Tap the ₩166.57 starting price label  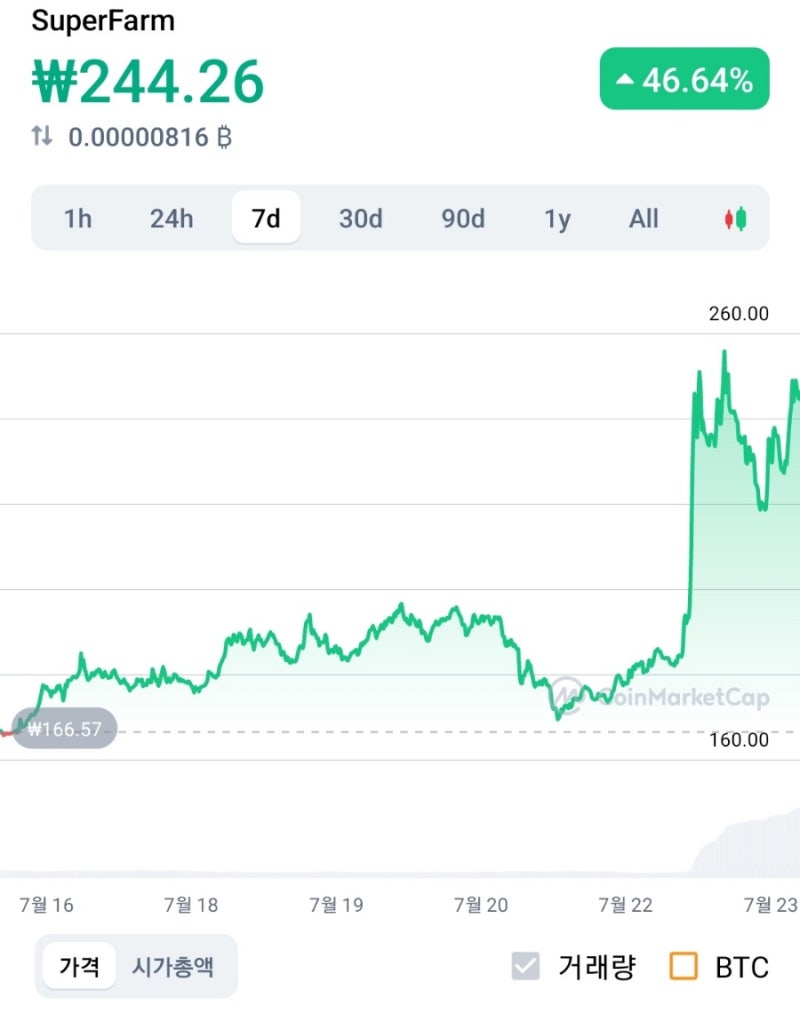[64, 729]
